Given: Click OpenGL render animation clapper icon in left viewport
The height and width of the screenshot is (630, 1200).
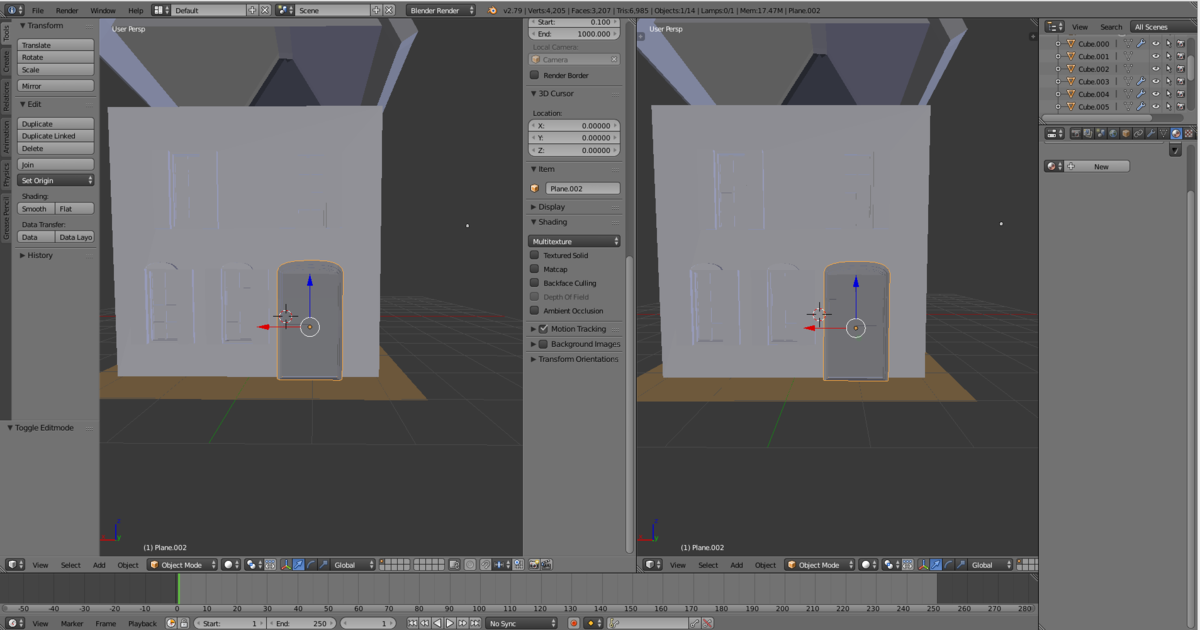Looking at the screenshot, I should (546, 565).
